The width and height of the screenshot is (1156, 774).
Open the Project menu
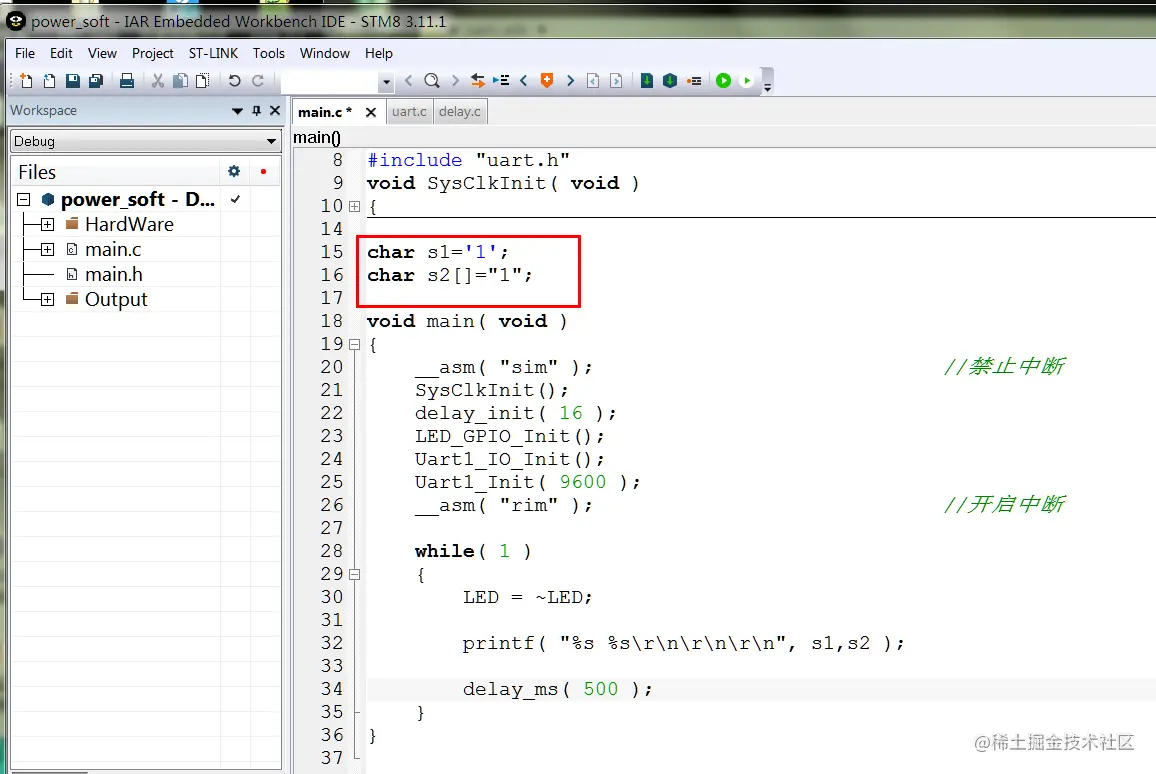153,53
